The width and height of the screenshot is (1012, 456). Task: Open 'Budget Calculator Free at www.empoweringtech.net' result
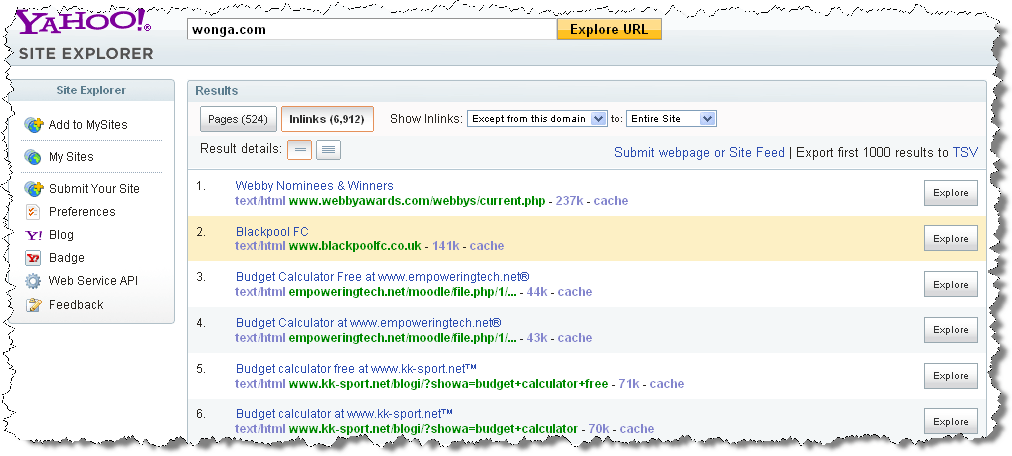tap(382, 277)
